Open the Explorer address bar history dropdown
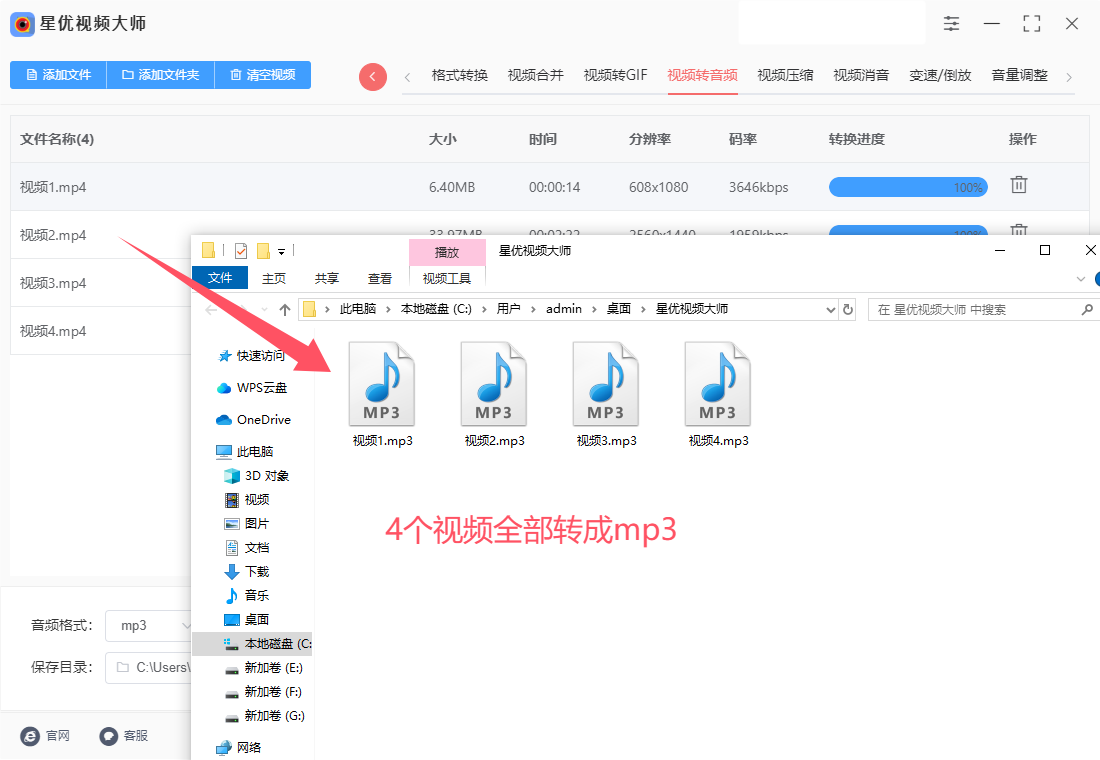 tap(831, 309)
